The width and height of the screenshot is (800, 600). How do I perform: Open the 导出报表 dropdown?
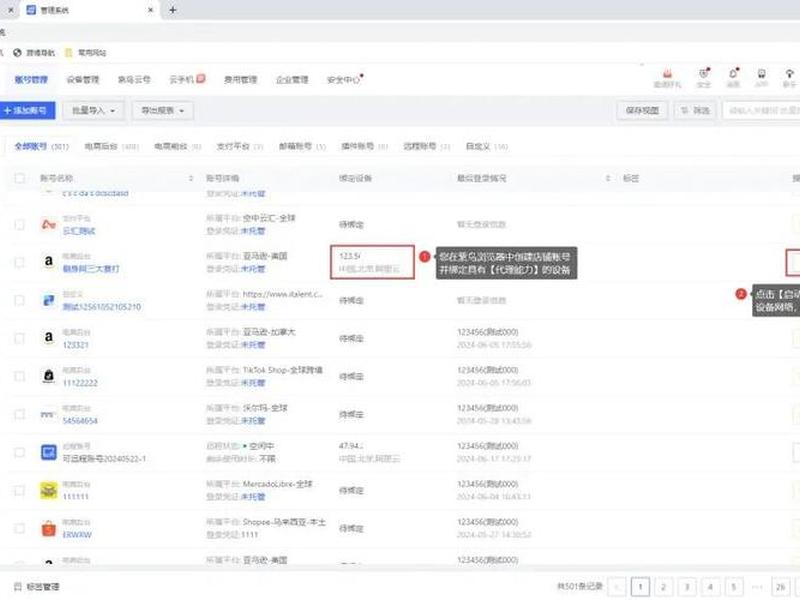coord(163,110)
